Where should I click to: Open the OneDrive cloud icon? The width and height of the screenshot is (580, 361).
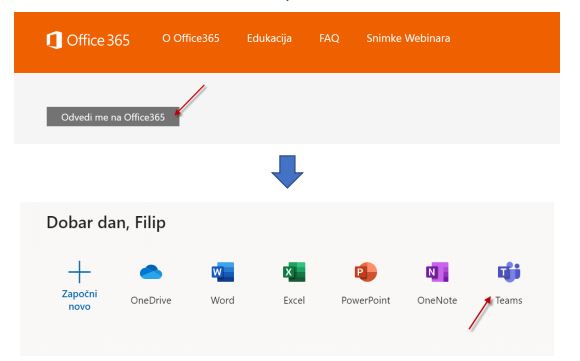151,272
